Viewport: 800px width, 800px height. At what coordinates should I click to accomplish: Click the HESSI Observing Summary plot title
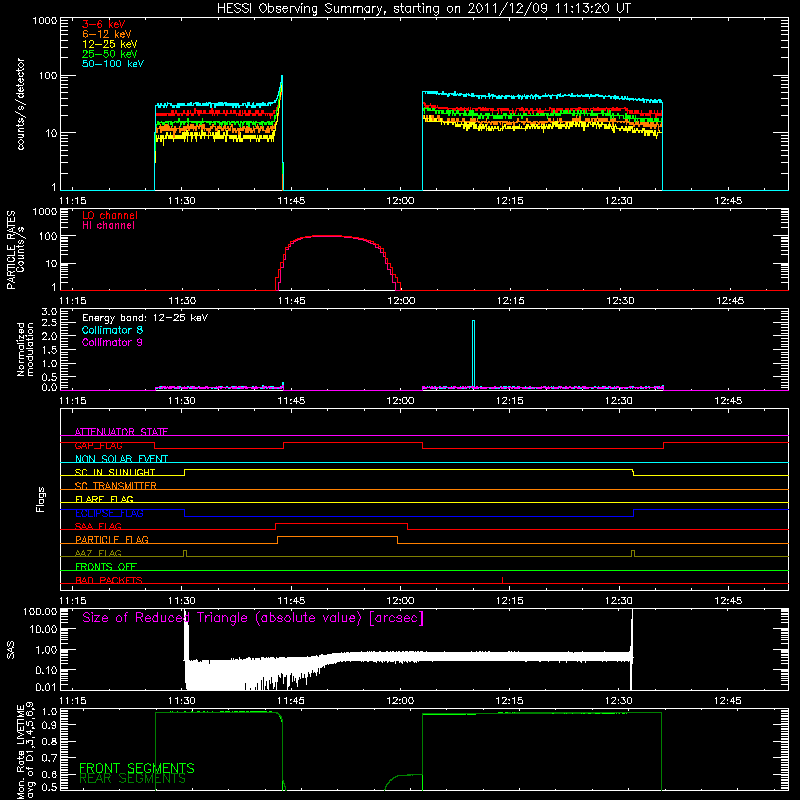tap(423, 9)
